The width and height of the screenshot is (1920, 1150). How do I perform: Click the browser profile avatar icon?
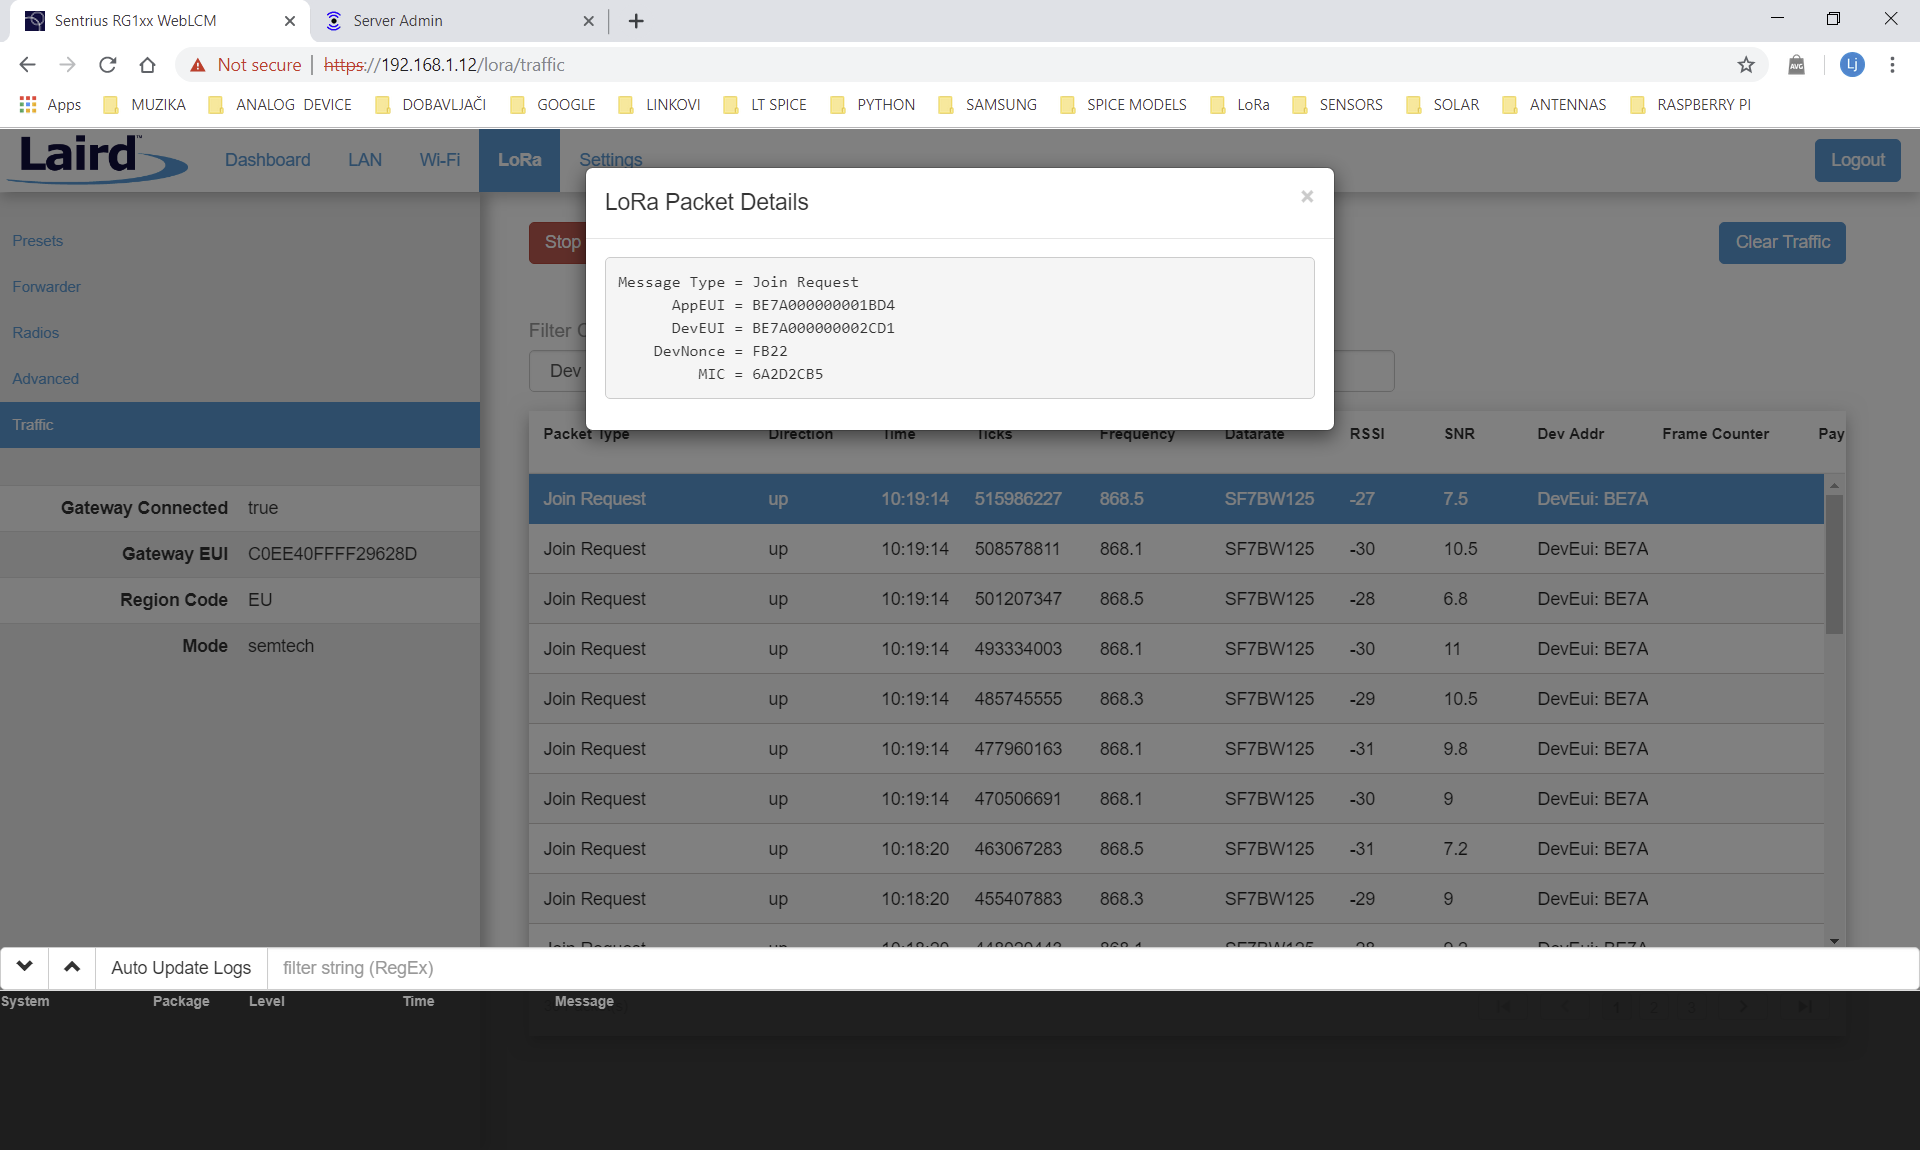tap(1853, 65)
